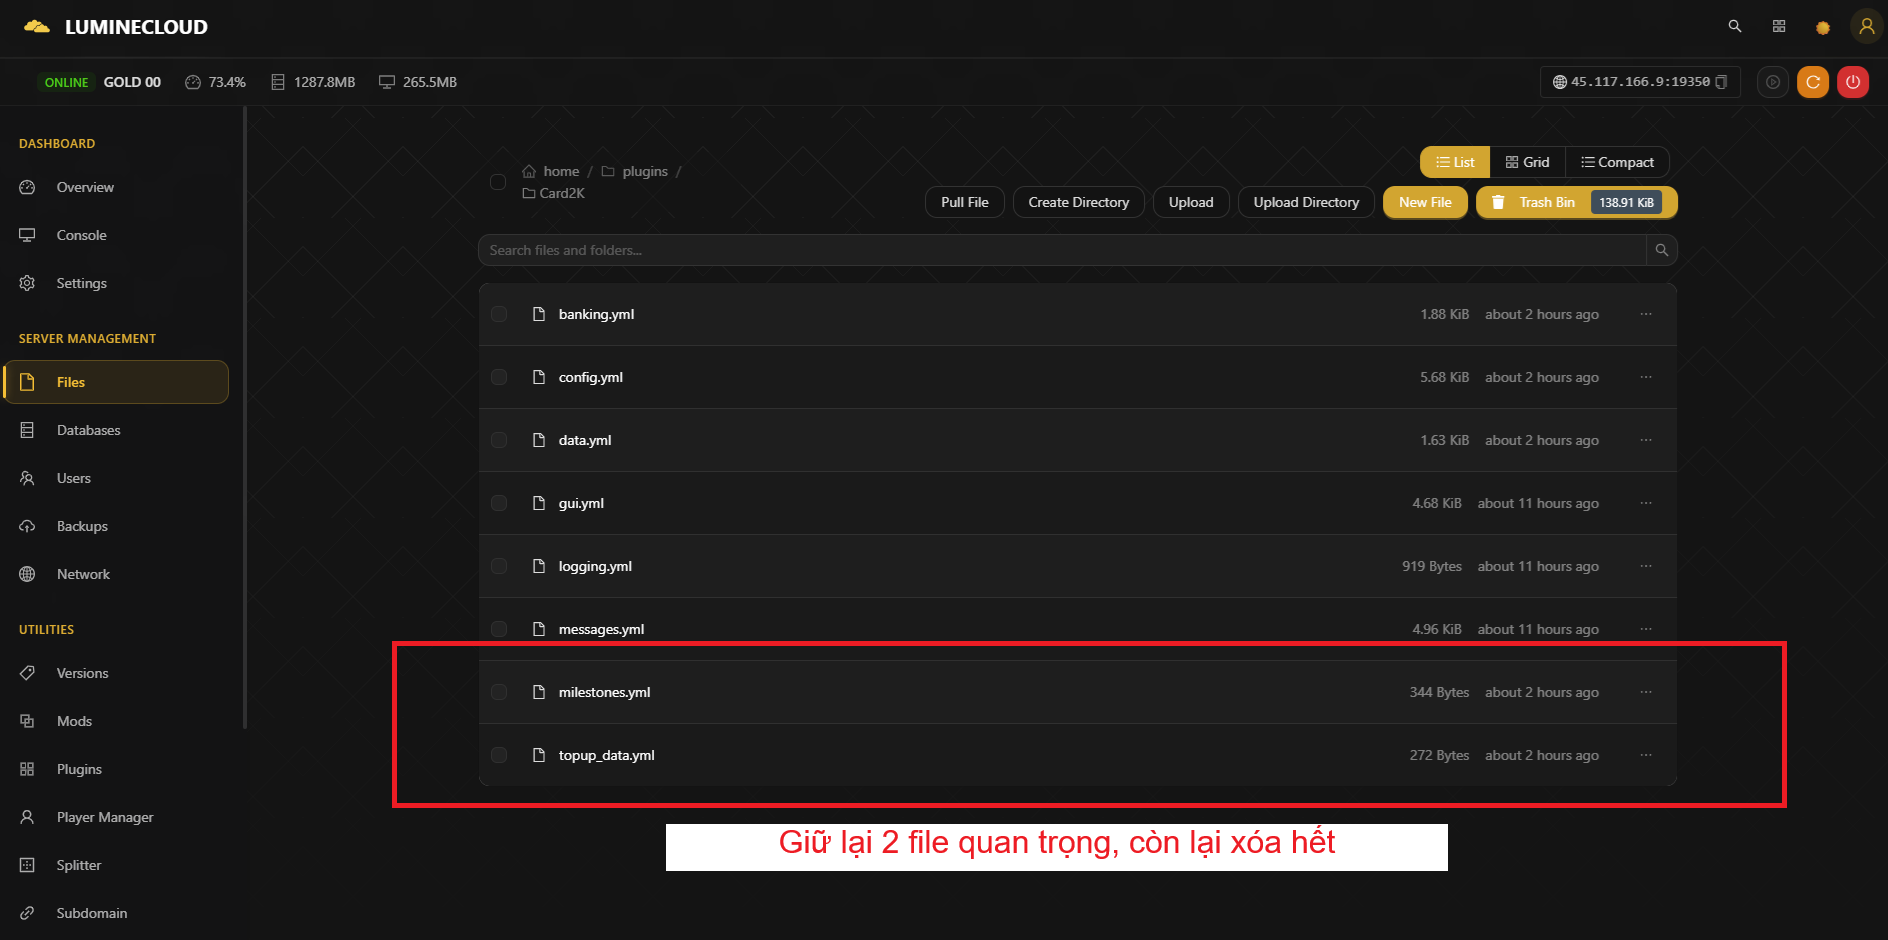Tick the select-all checkbox beside breadcrumb
The height and width of the screenshot is (940, 1888).
(498, 182)
